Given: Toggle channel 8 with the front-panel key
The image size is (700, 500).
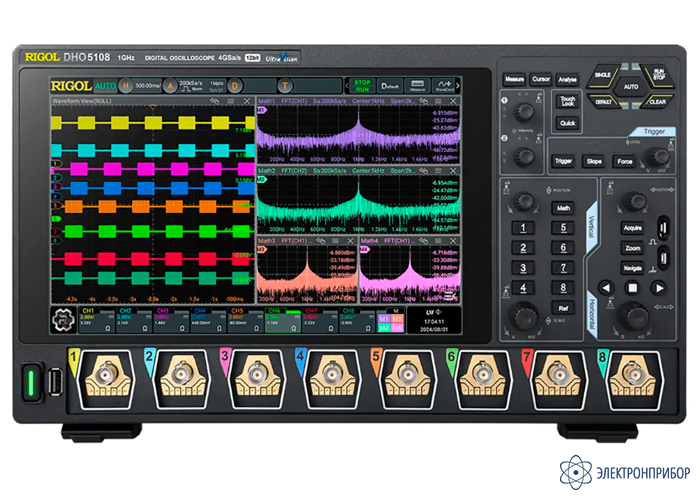Looking at the screenshot, I should tap(563, 288).
